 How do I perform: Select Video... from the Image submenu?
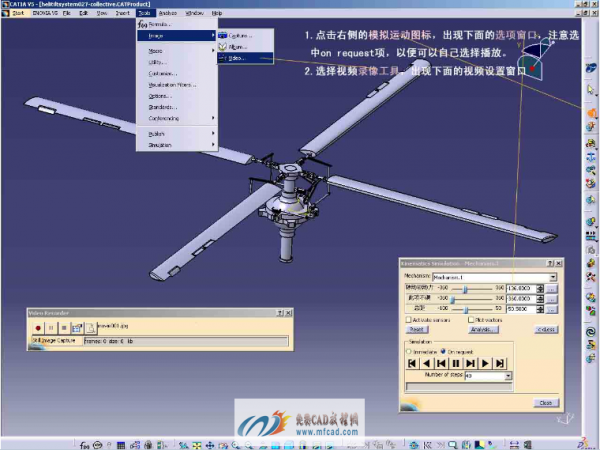coord(237,58)
